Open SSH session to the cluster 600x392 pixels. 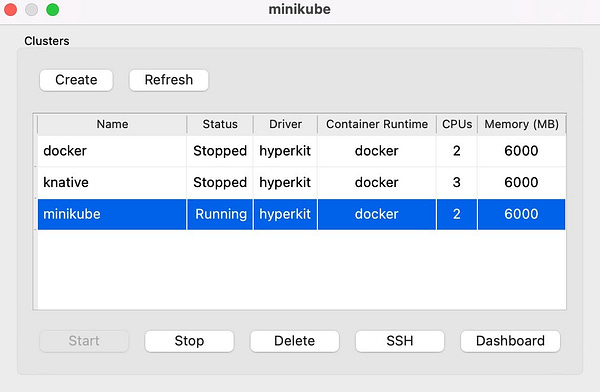pyautogui.click(x=400, y=341)
